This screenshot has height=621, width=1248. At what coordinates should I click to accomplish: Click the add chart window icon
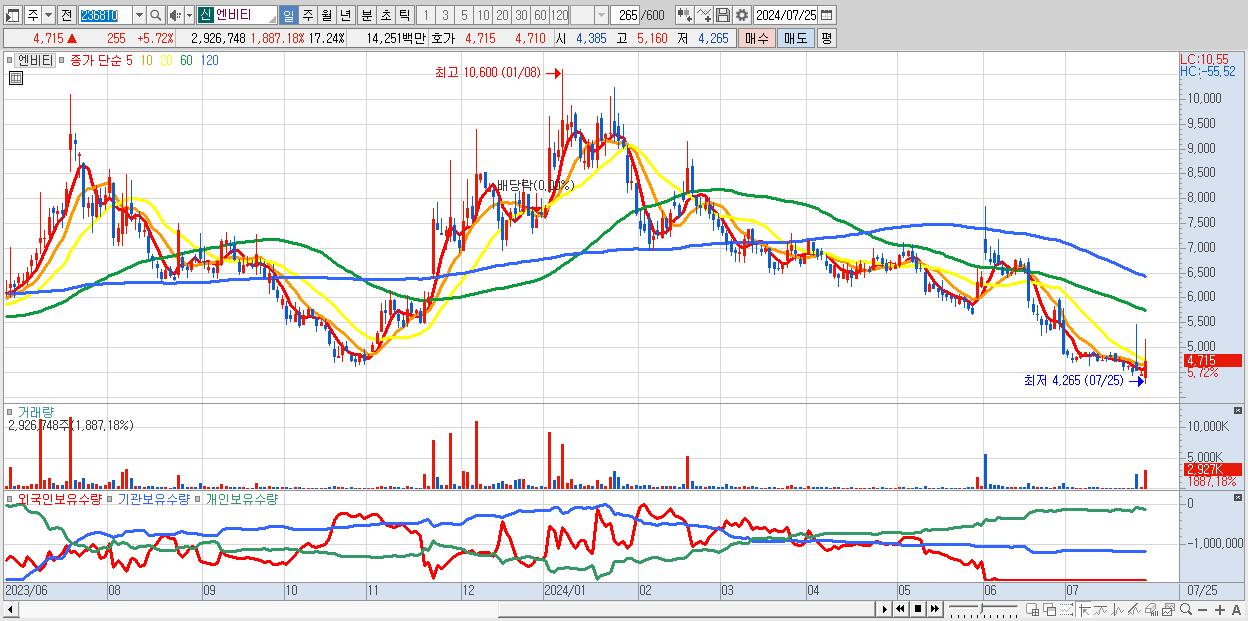[1033, 610]
